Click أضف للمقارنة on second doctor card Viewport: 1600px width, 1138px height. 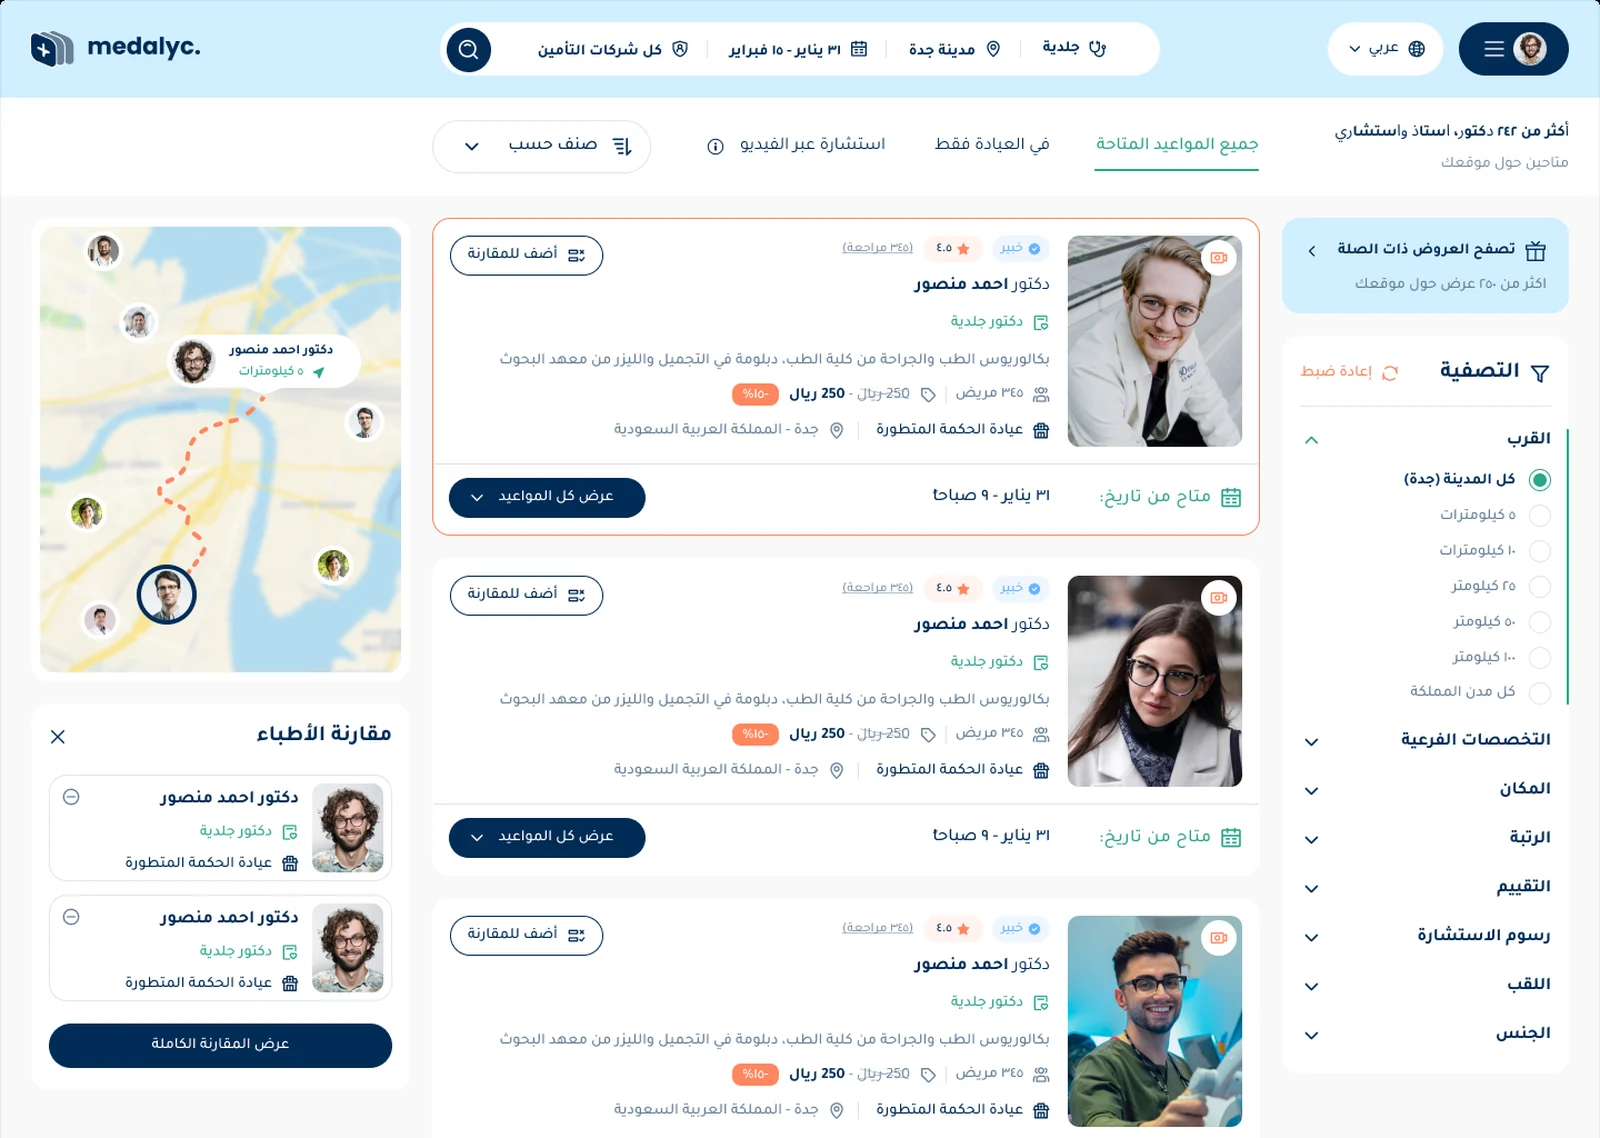coord(526,595)
